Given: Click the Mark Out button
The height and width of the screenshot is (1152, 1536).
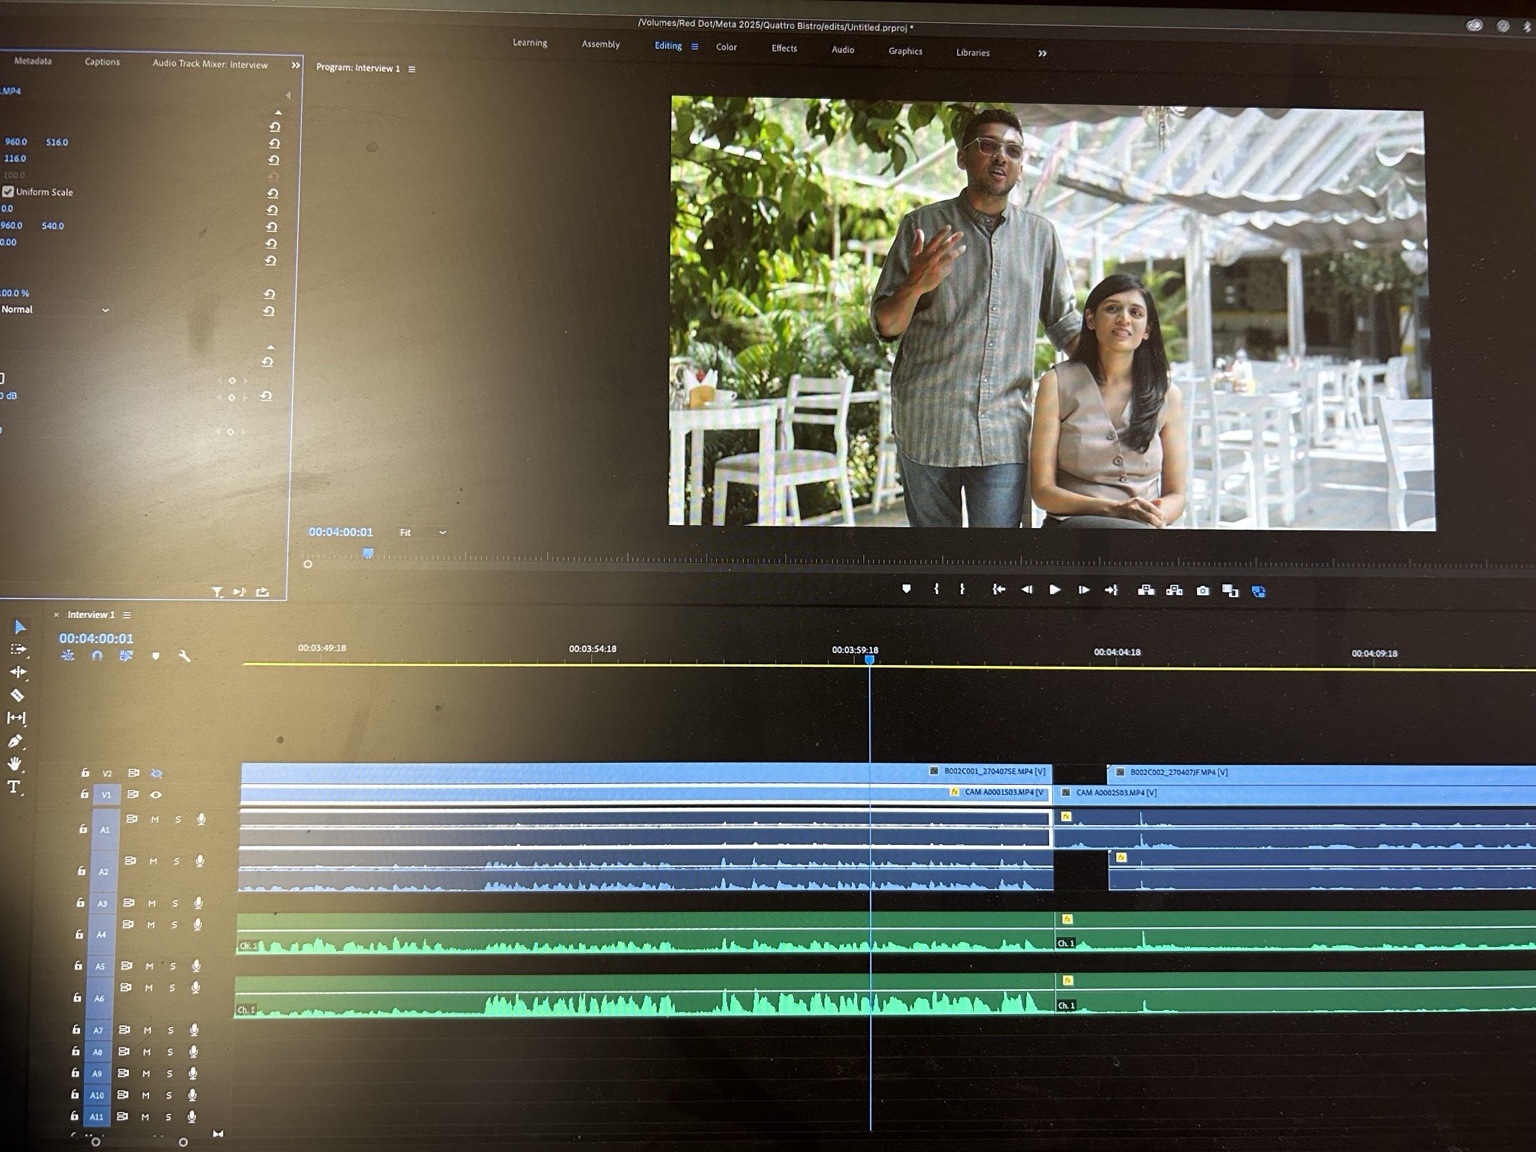Looking at the screenshot, I should pyautogui.click(x=962, y=589).
